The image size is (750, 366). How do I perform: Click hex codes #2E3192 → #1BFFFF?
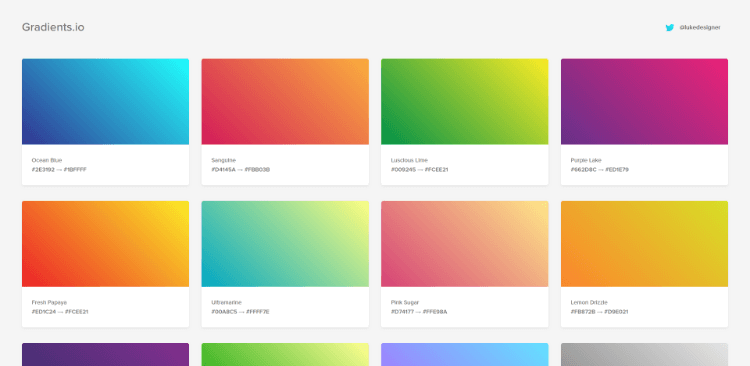[59, 170]
